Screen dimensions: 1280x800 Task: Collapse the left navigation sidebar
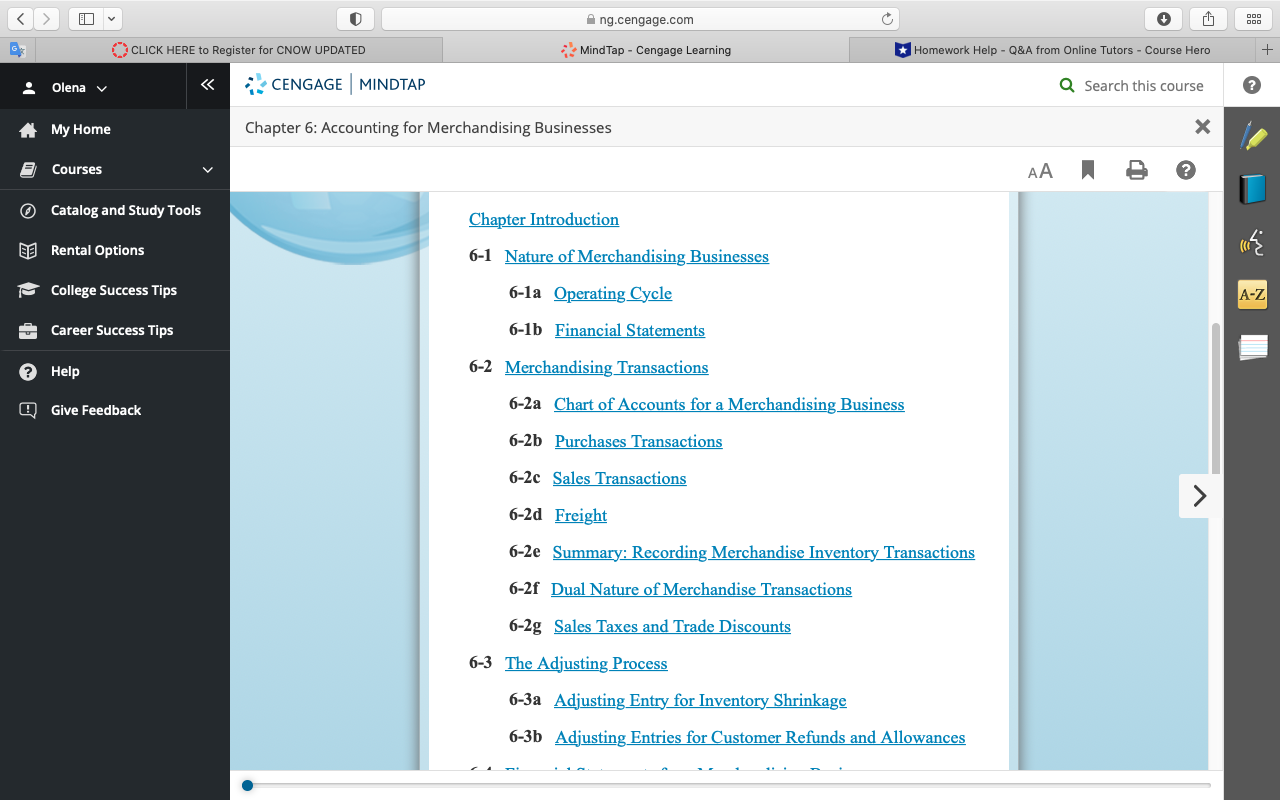pos(208,85)
